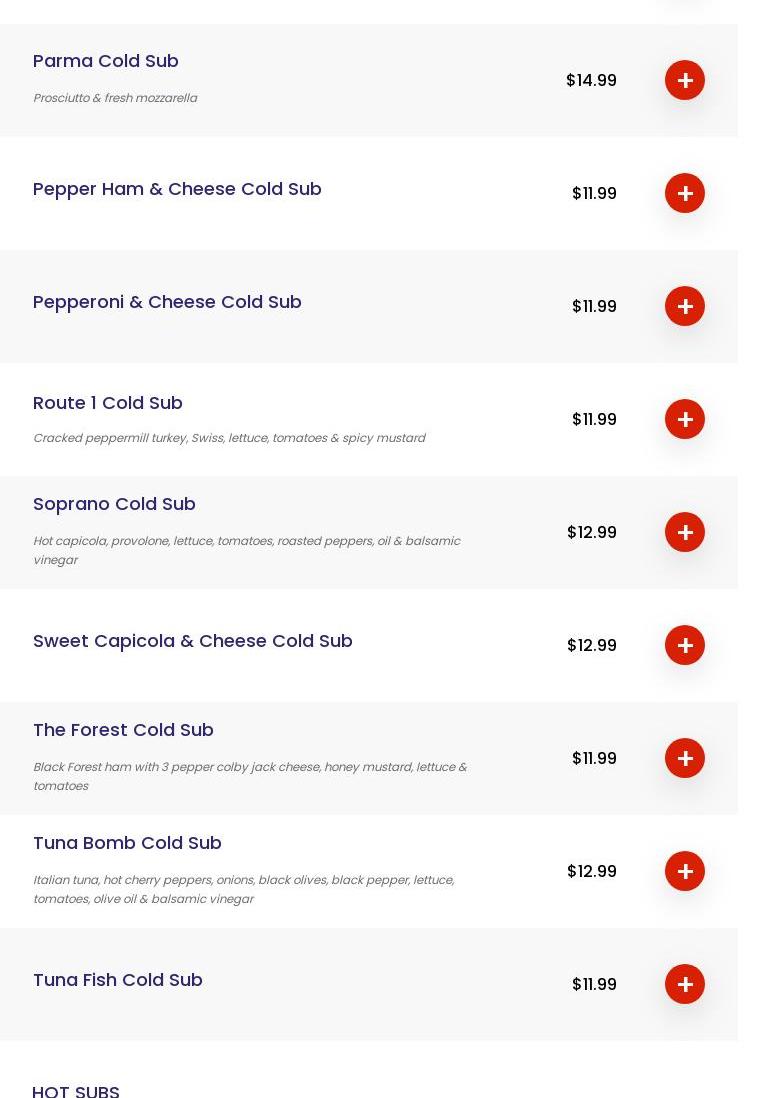Open Pepperoni & Cheese Cold Sub title

[x=167, y=302]
